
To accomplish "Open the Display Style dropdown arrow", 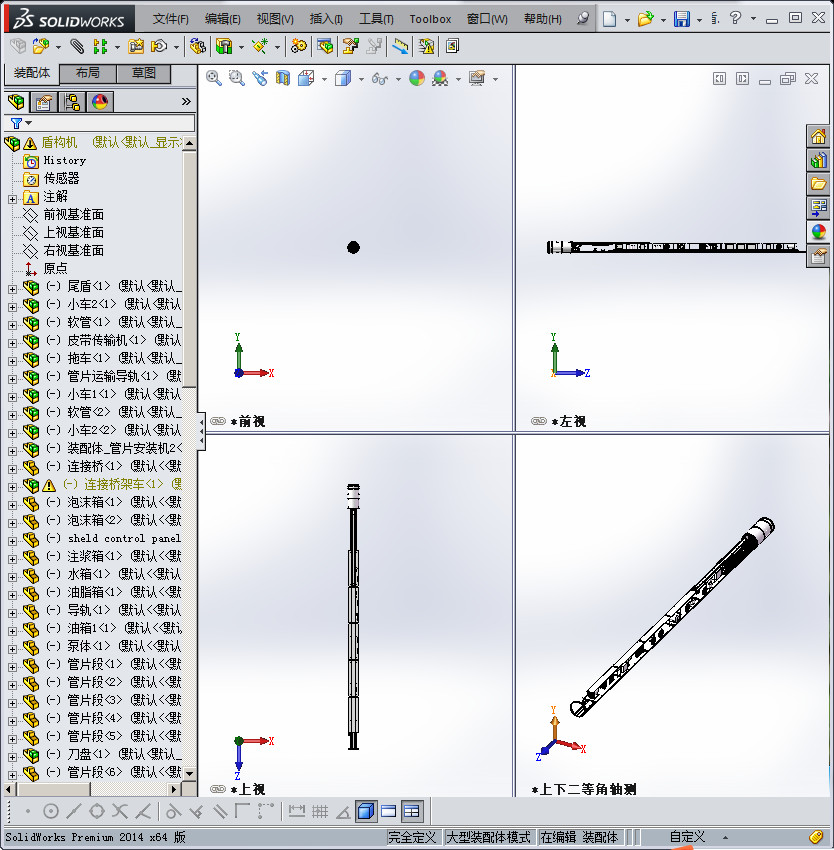I will coord(362,80).
